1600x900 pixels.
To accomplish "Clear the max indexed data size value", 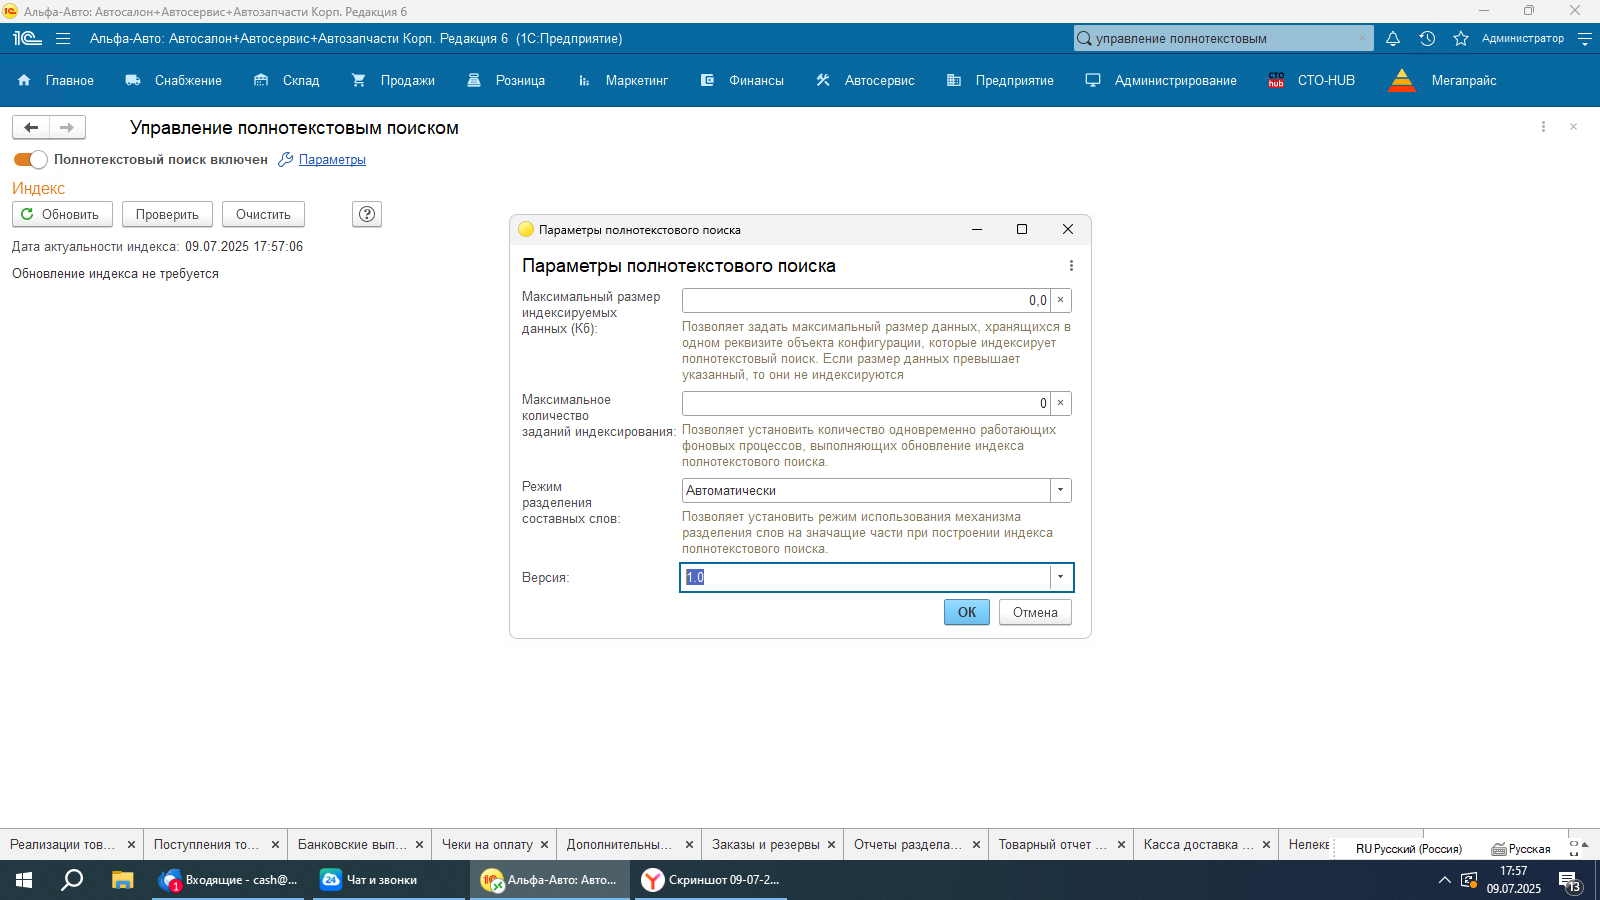I will coord(1061,300).
